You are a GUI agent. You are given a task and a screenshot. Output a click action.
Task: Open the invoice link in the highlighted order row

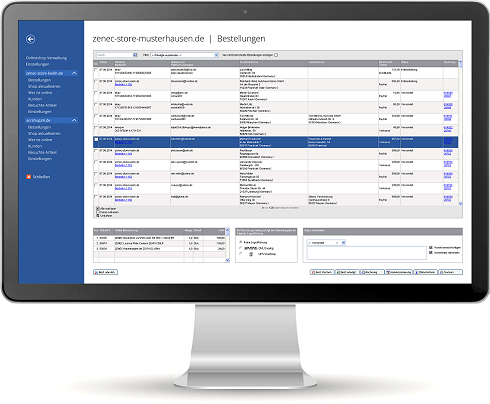pos(448,141)
